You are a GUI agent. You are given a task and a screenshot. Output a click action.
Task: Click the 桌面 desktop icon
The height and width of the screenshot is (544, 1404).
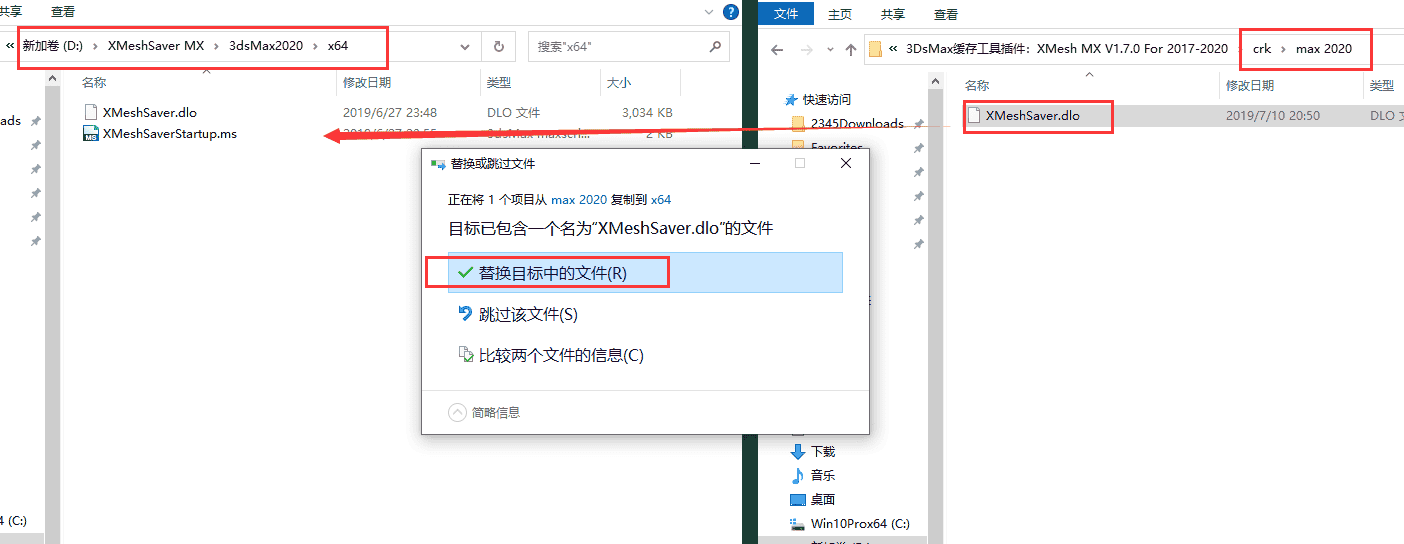coord(798,499)
